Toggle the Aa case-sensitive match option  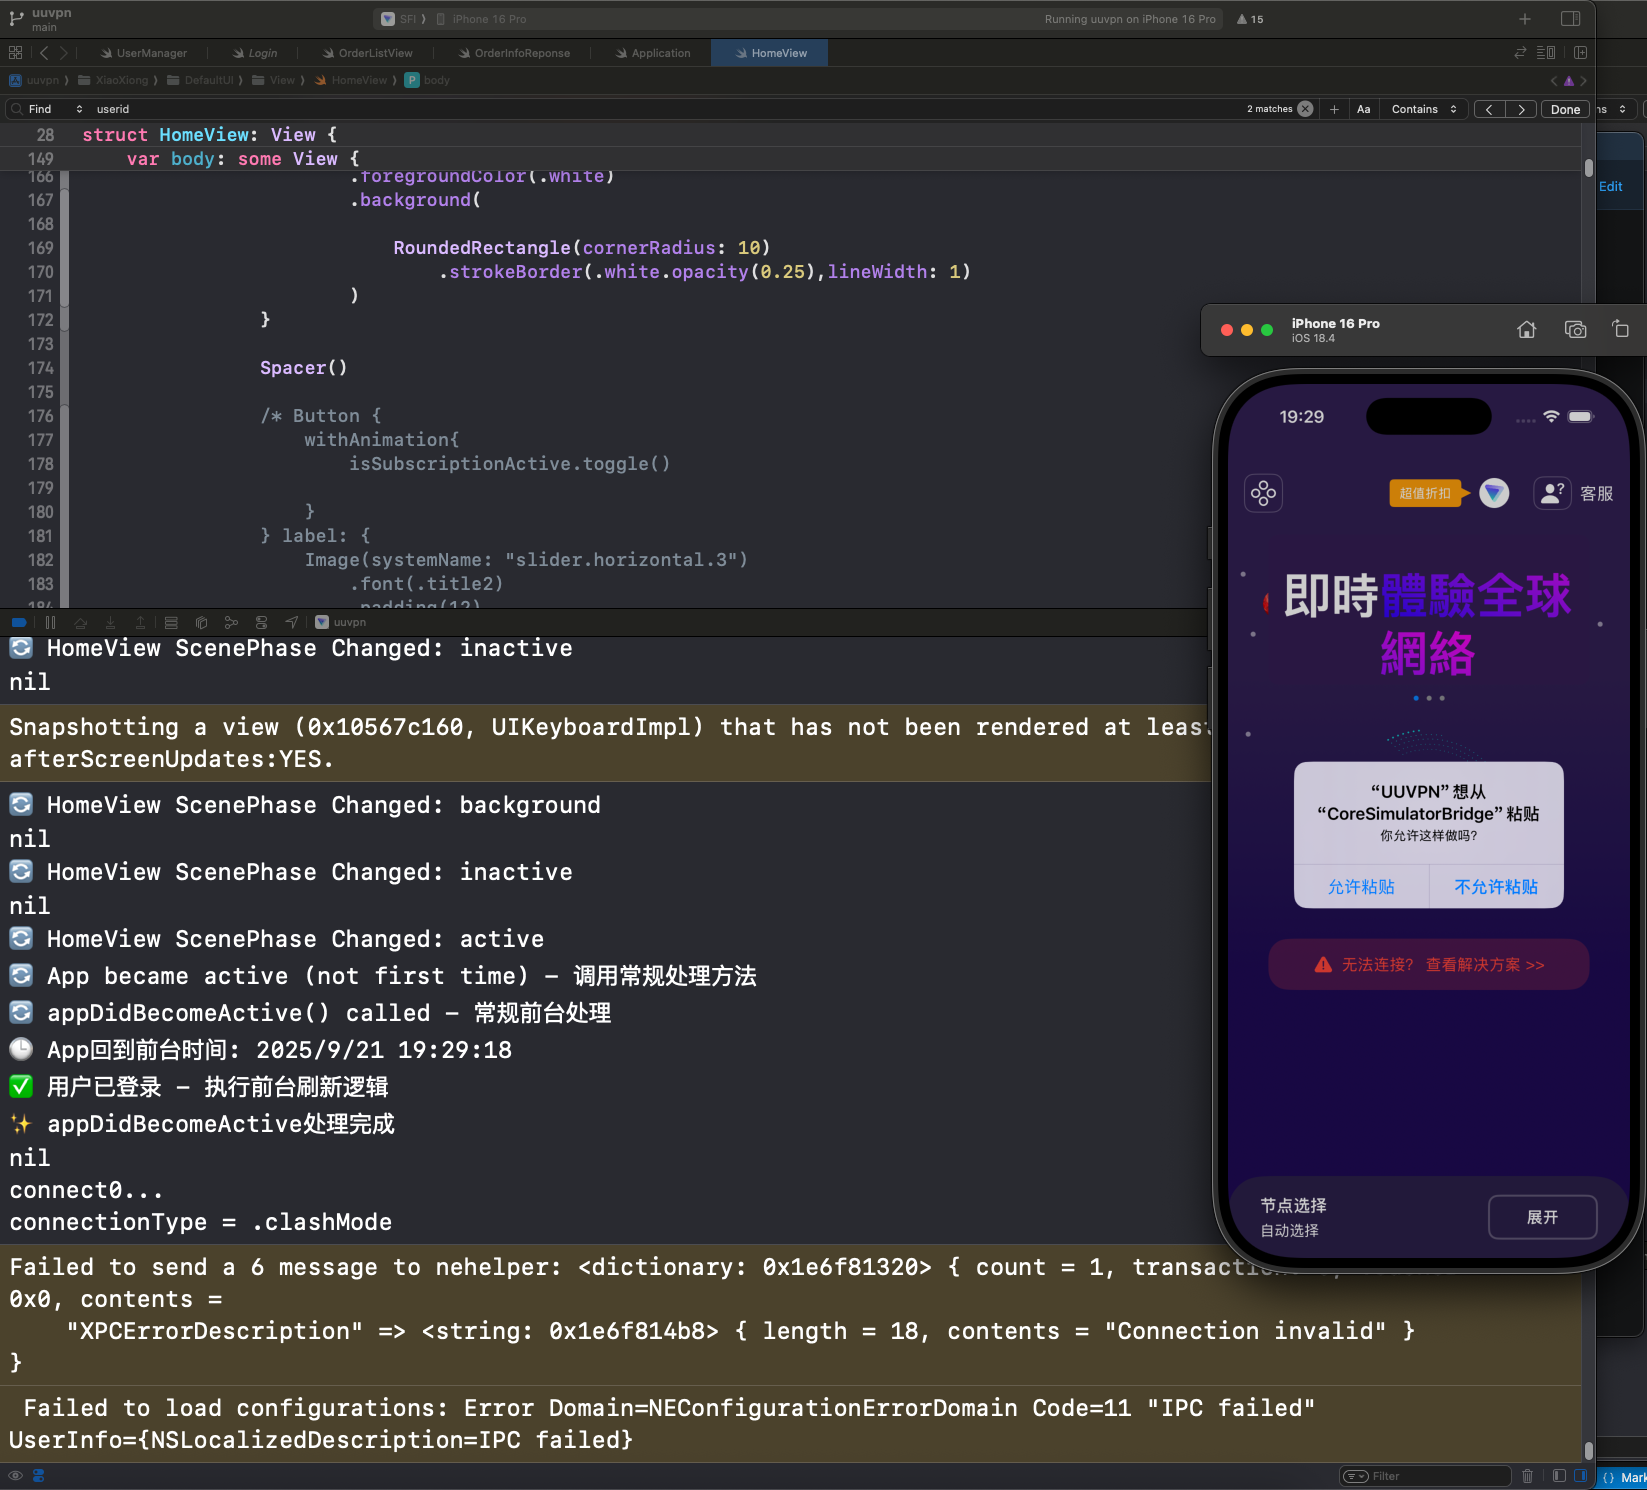[1363, 109]
